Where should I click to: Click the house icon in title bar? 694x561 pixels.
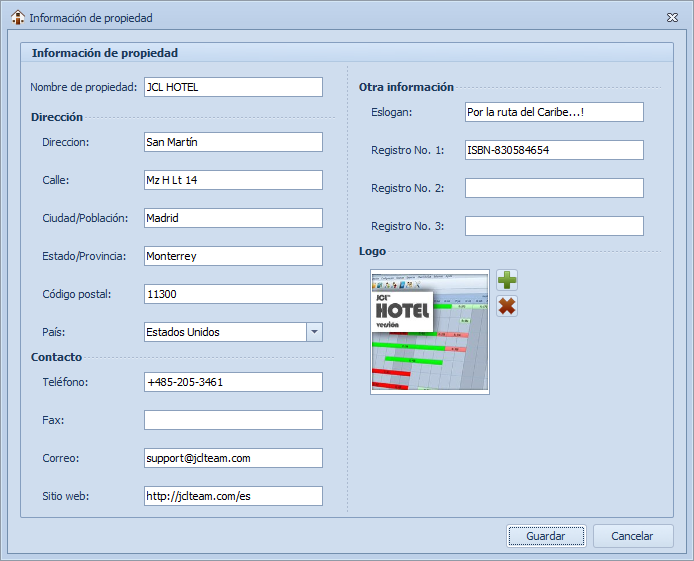pyautogui.click(x=17, y=18)
